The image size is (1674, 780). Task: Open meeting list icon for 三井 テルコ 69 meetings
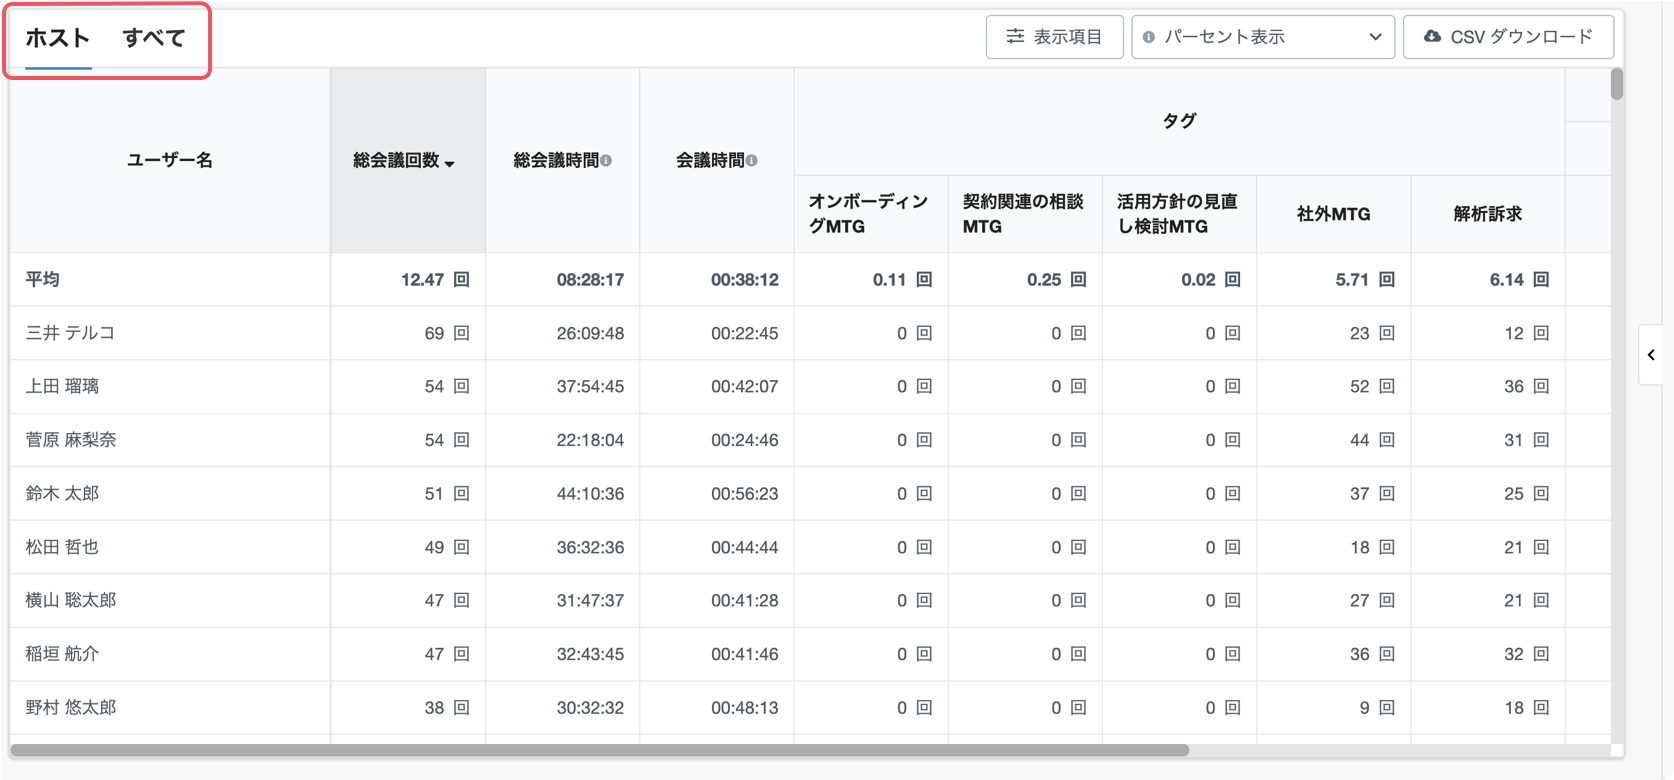[x=461, y=333]
